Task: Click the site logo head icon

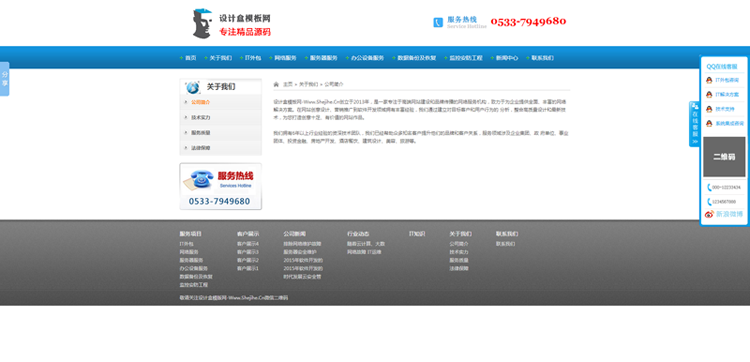Action: point(202,23)
